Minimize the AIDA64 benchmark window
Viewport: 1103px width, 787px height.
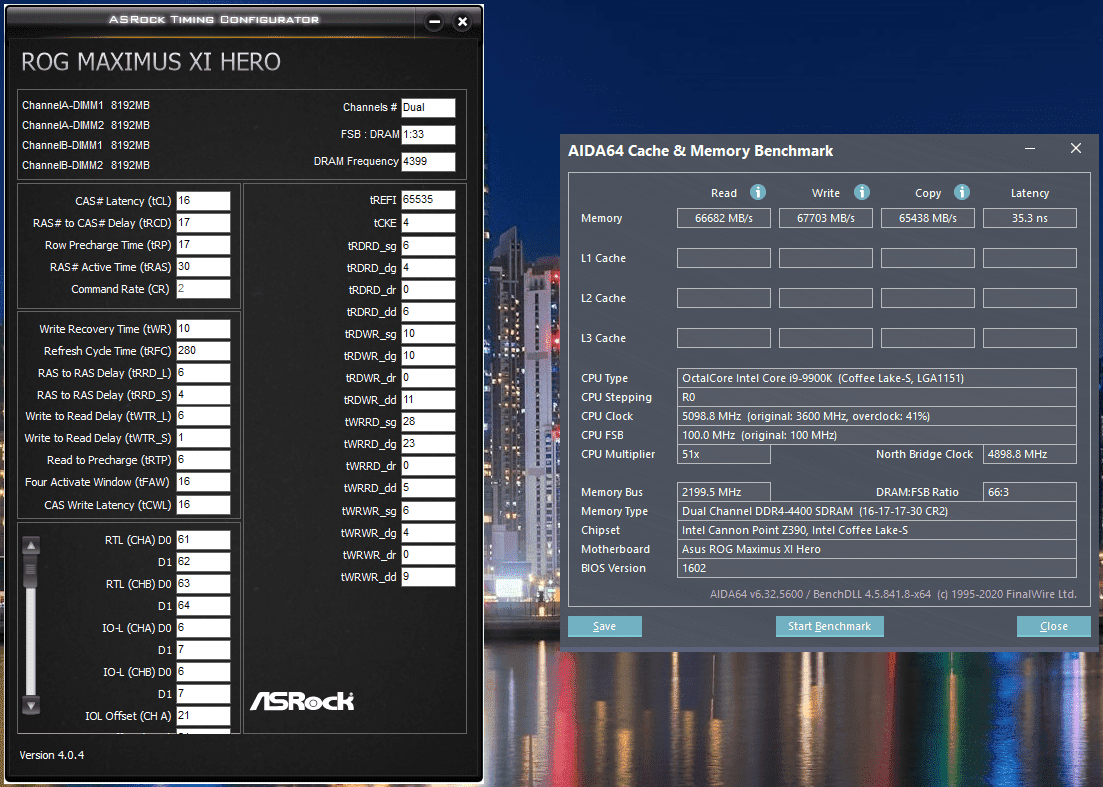click(1030, 149)
